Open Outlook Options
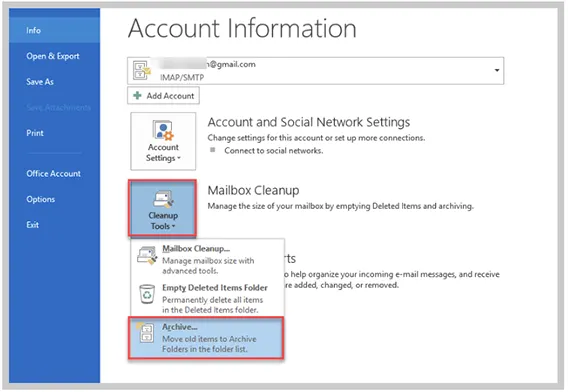The width and height of the screenshot is (568, 392). tap(41, 199)
